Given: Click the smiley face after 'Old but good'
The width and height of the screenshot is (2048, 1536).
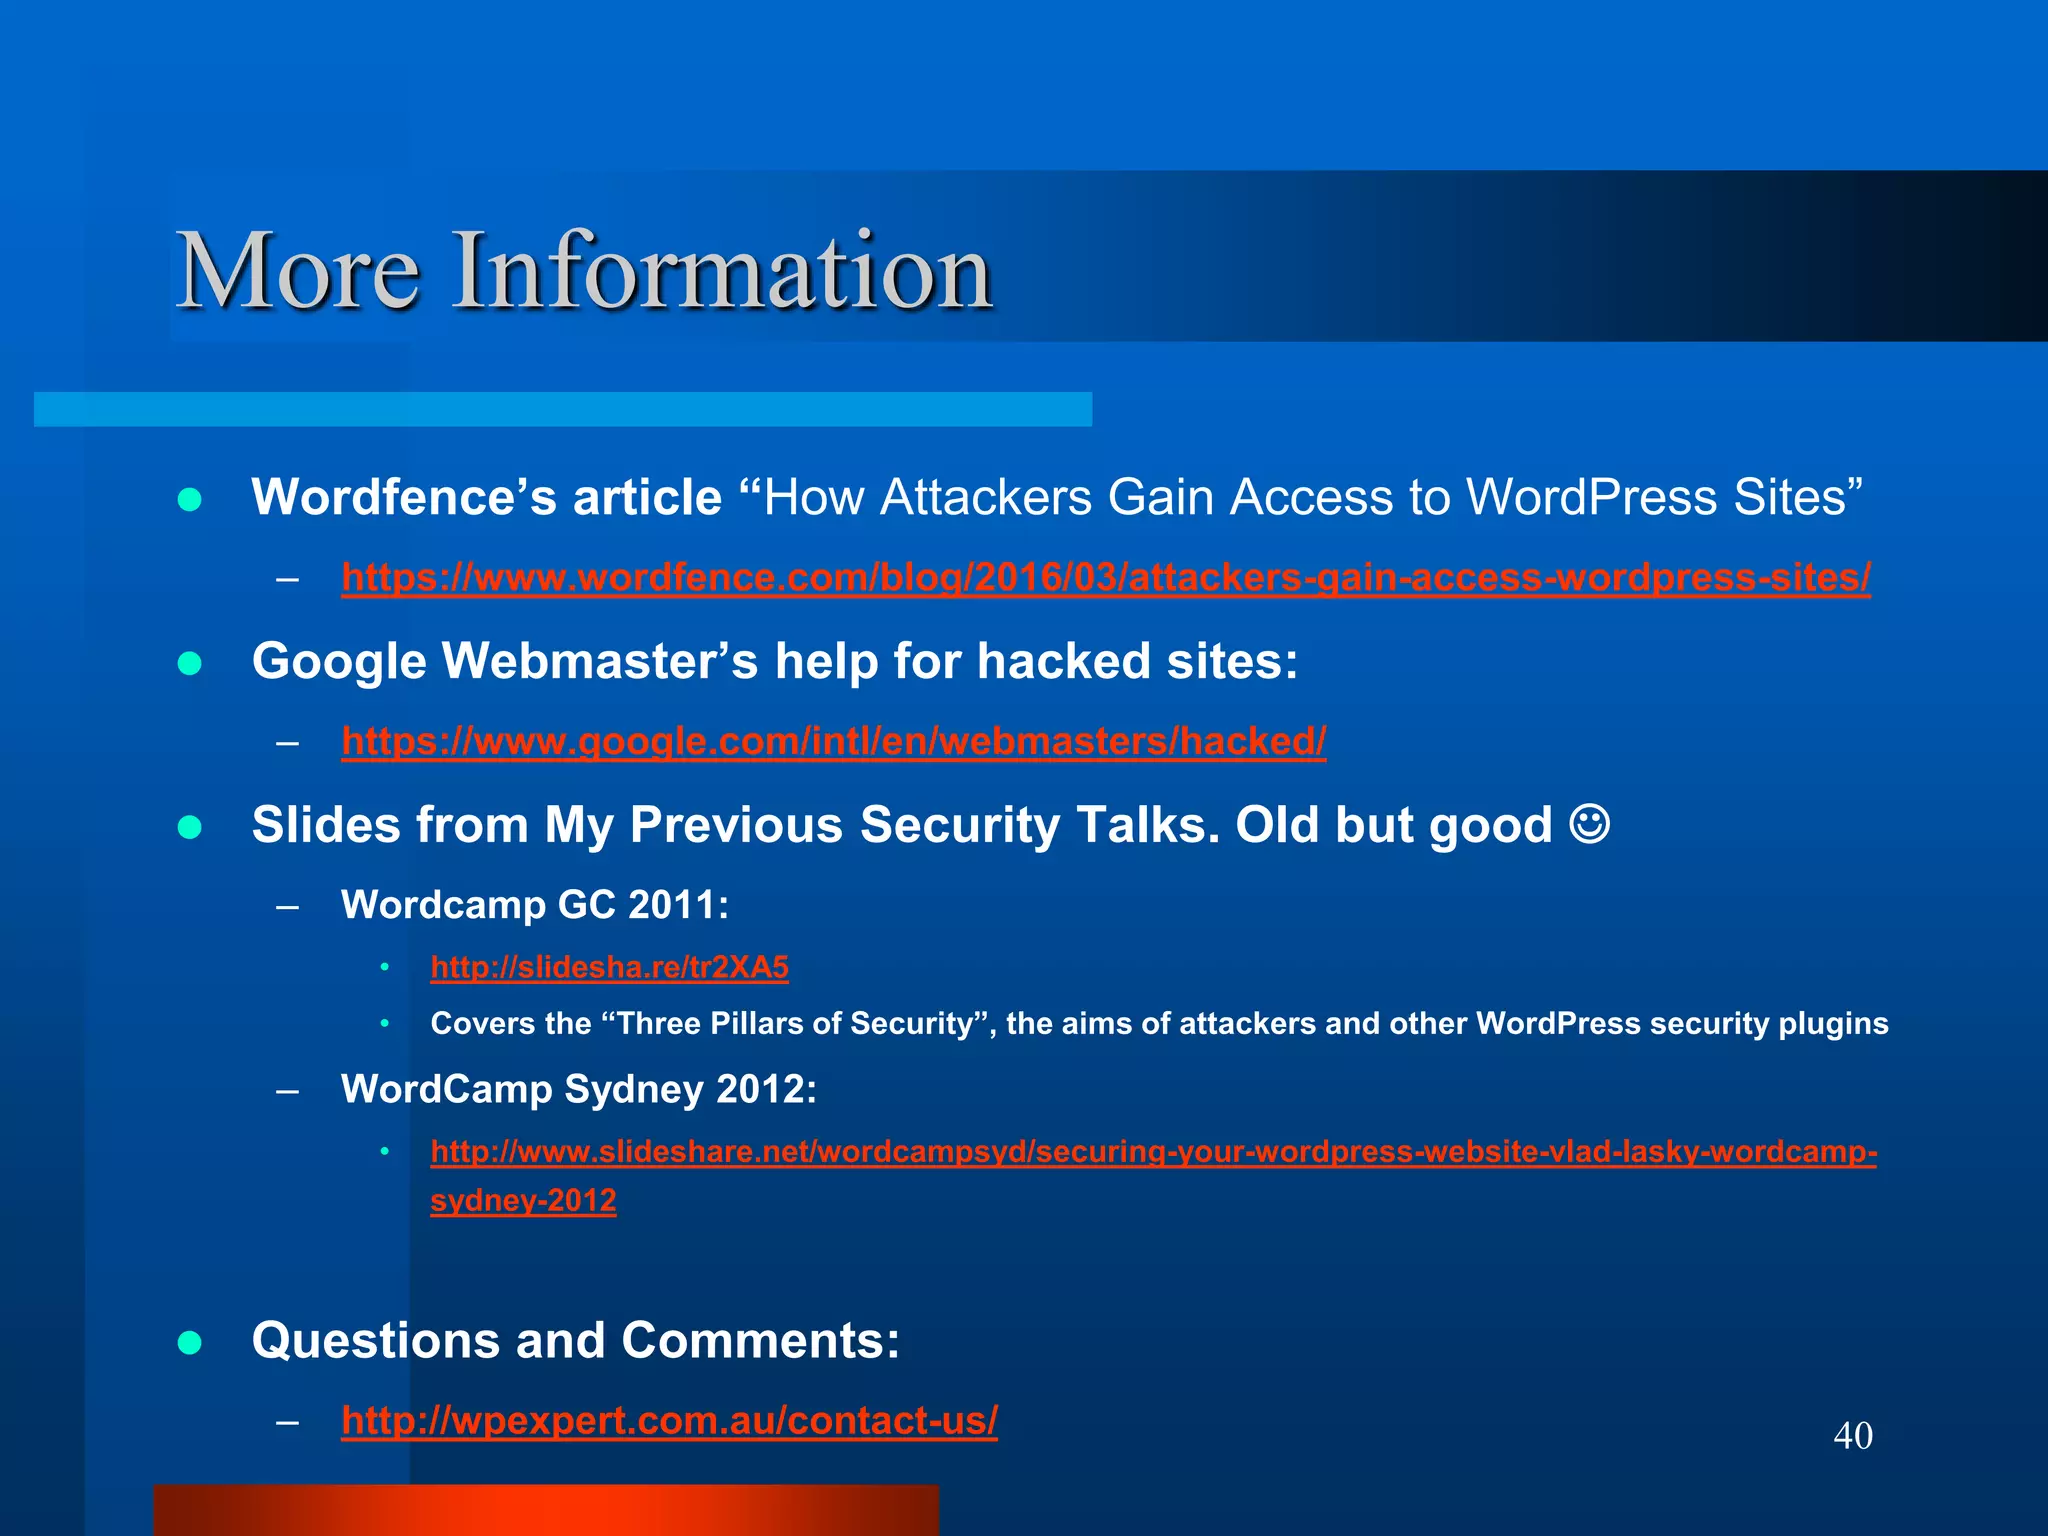Looking at the screenshot, I should click(x=1589, y=825).
